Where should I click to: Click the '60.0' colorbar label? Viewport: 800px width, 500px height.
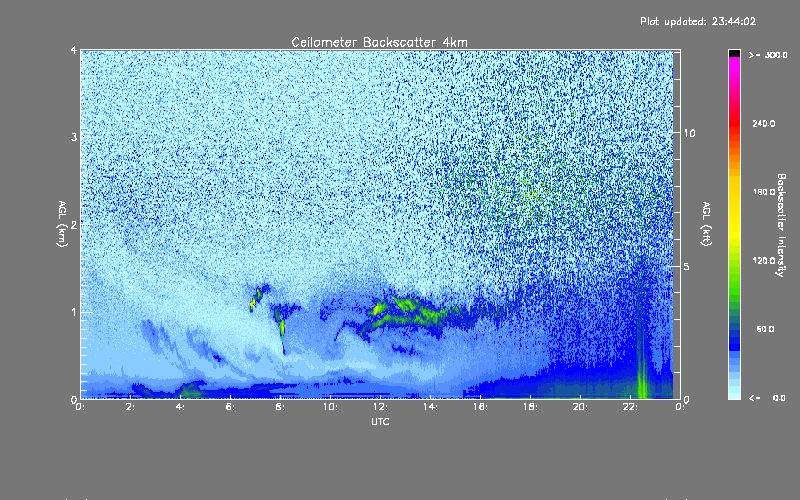point(765,329)
